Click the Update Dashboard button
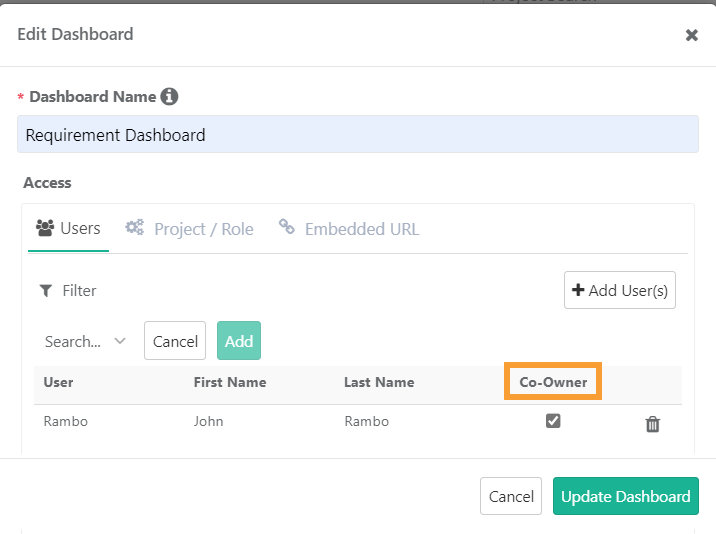Screen dimensions: 716x534 point(625,496)
